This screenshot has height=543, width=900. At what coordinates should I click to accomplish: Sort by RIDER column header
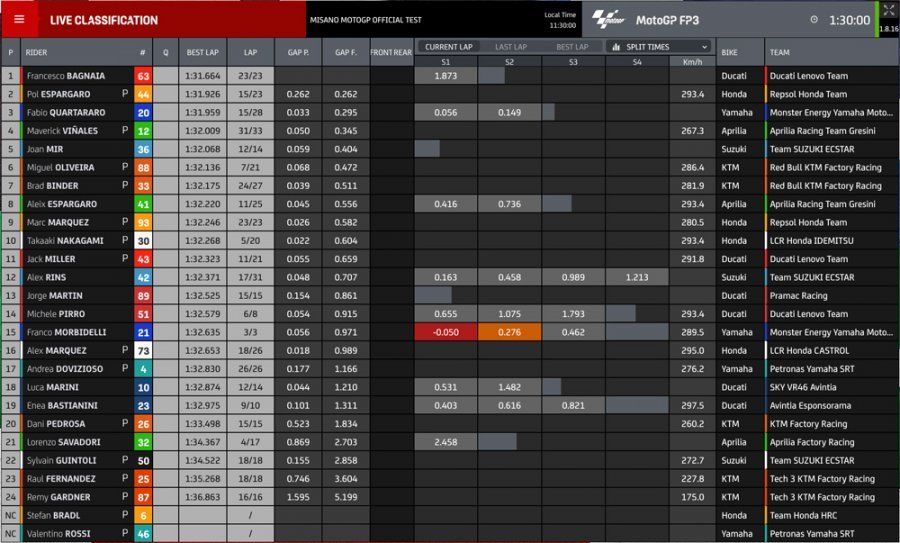point(36,52)
